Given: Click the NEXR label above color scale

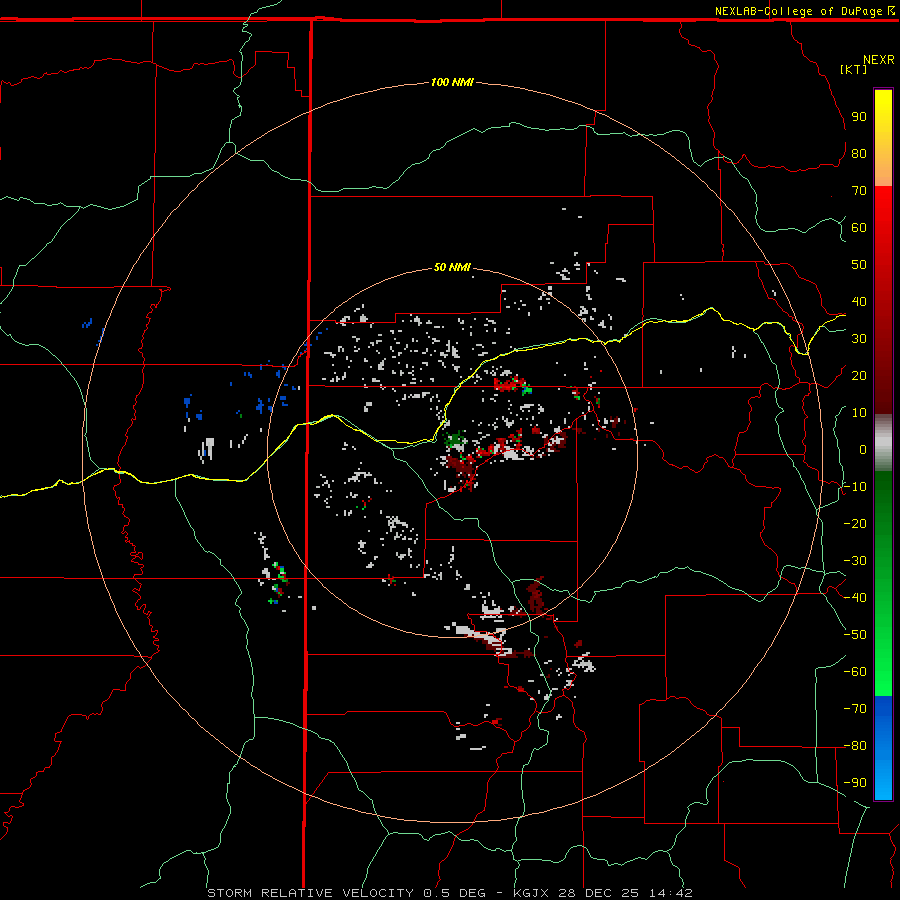Looking at the screenshot, I should 879,60.
